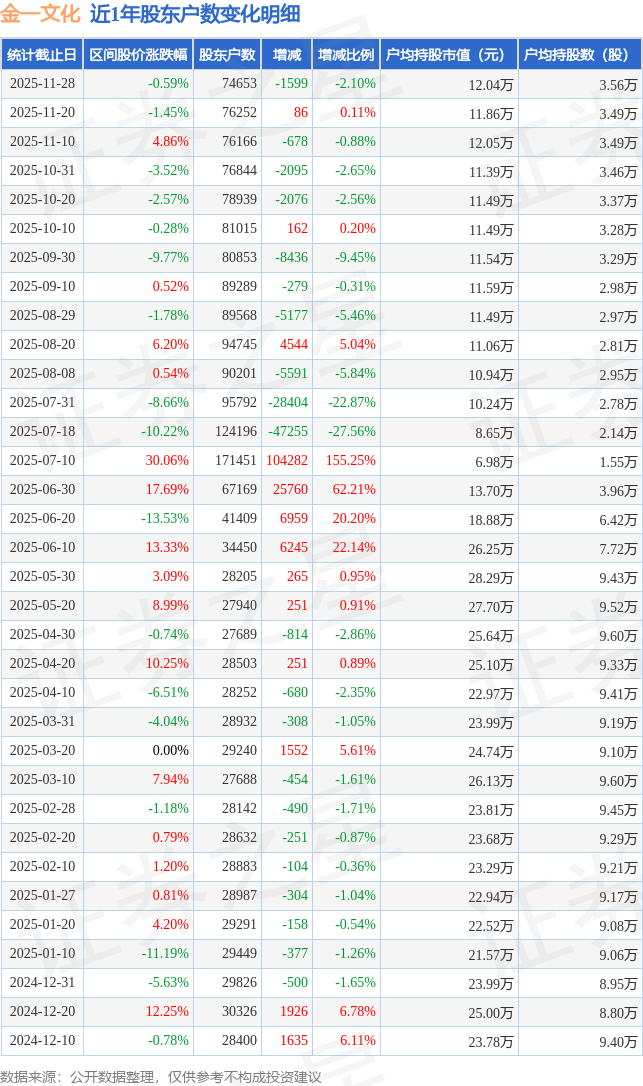Click the 30.06% price change cell

(x=167, y=461)
